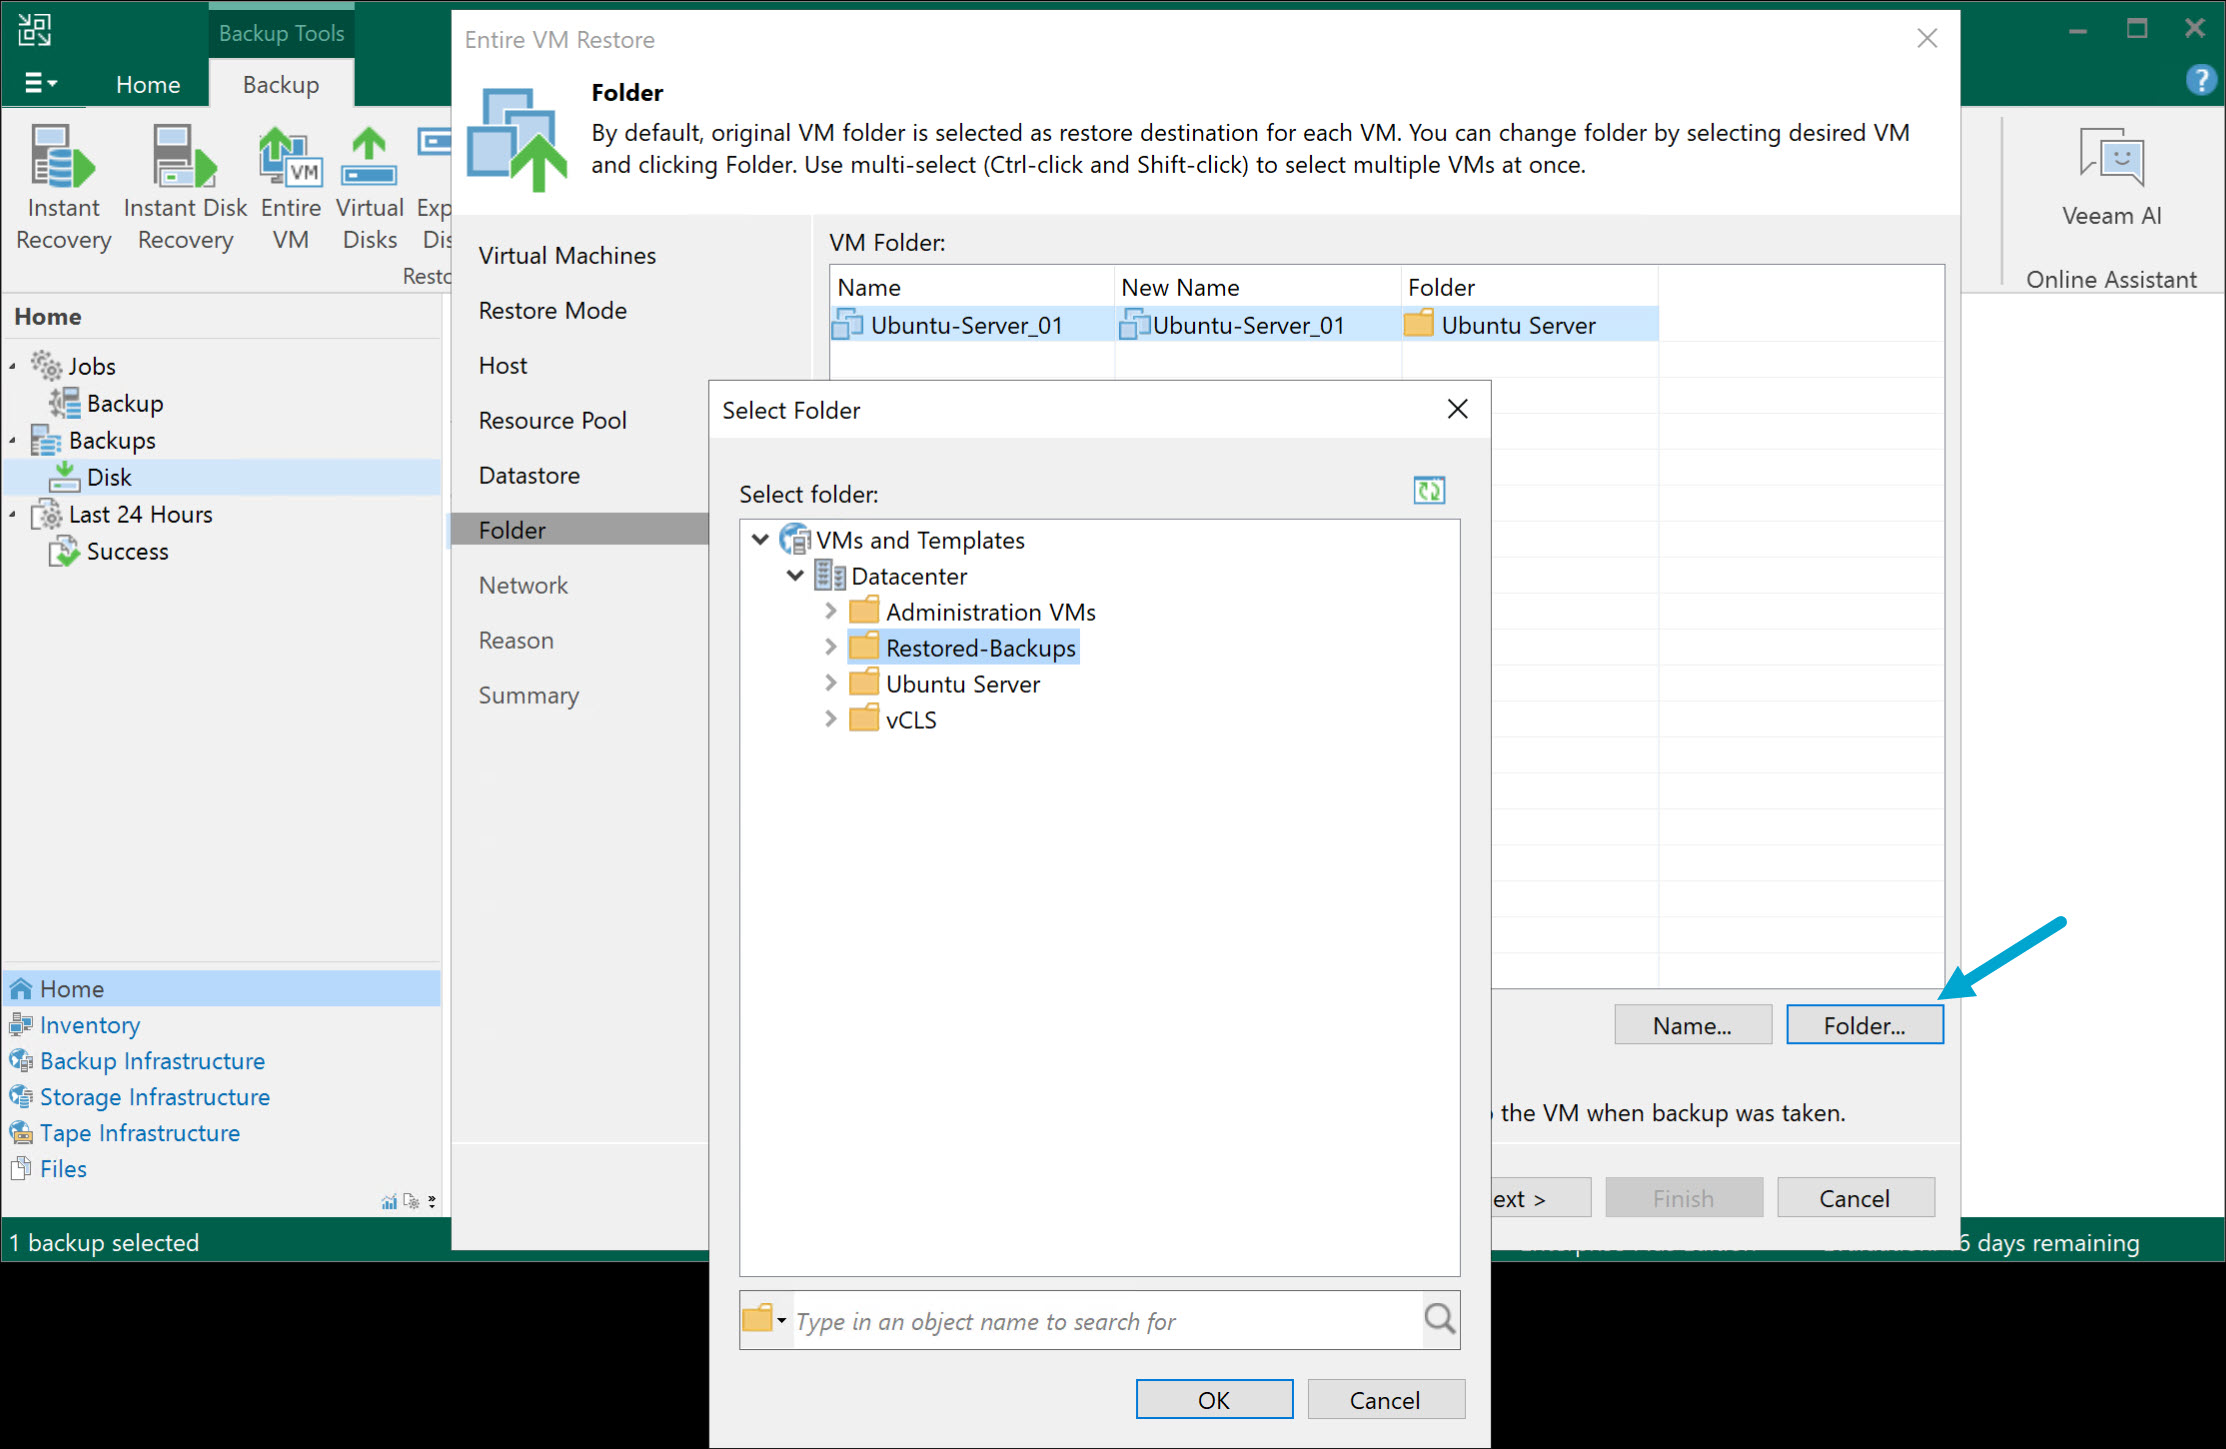Image resolution: width=2226 pixels, height=1449 pixels.
Task: Click the Folder... button
Action: [1864, 1024]
